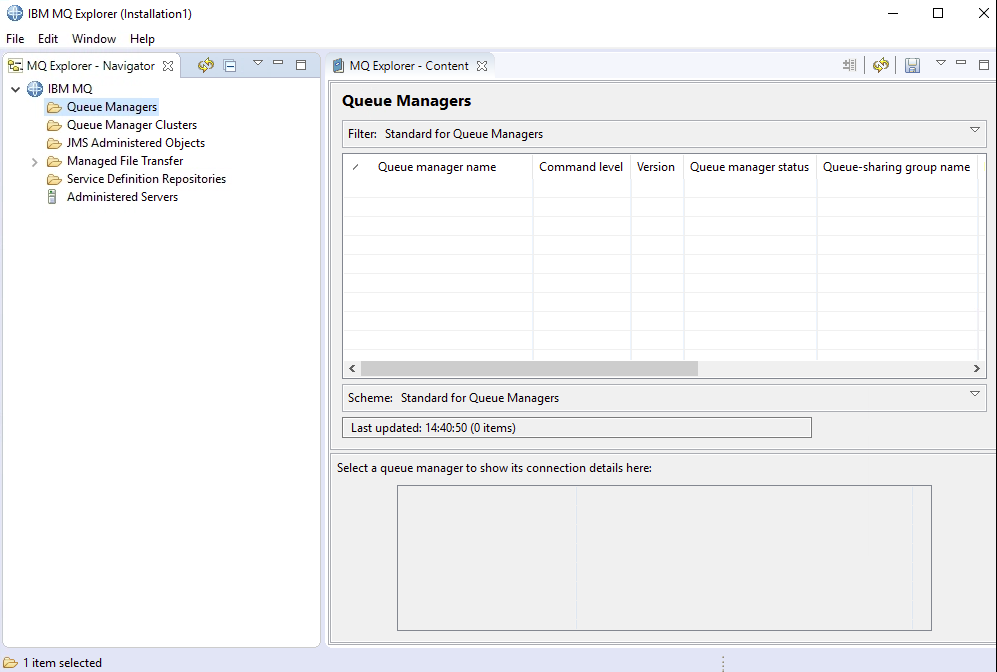Close the MQ Explorer - Navigator tab

point(168,65)
